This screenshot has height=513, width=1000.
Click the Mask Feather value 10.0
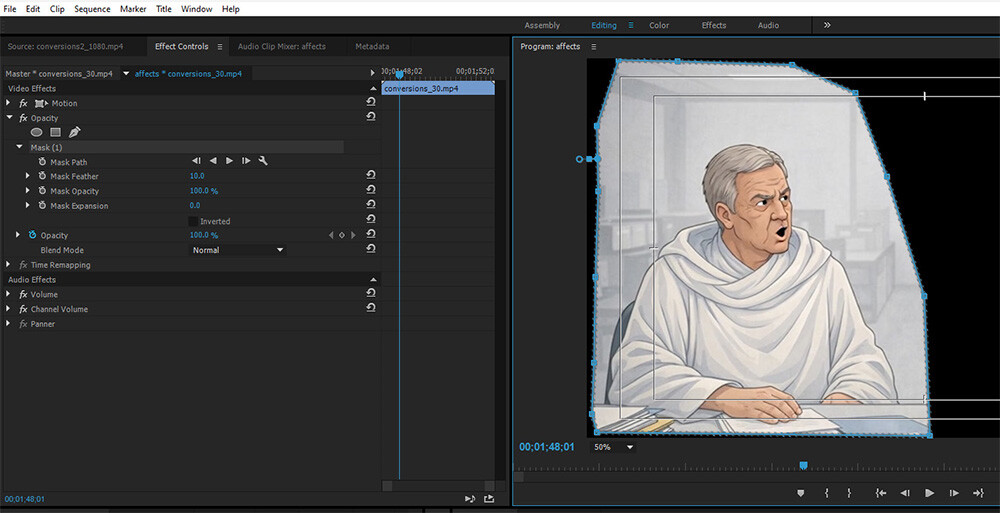coord(197,176)
